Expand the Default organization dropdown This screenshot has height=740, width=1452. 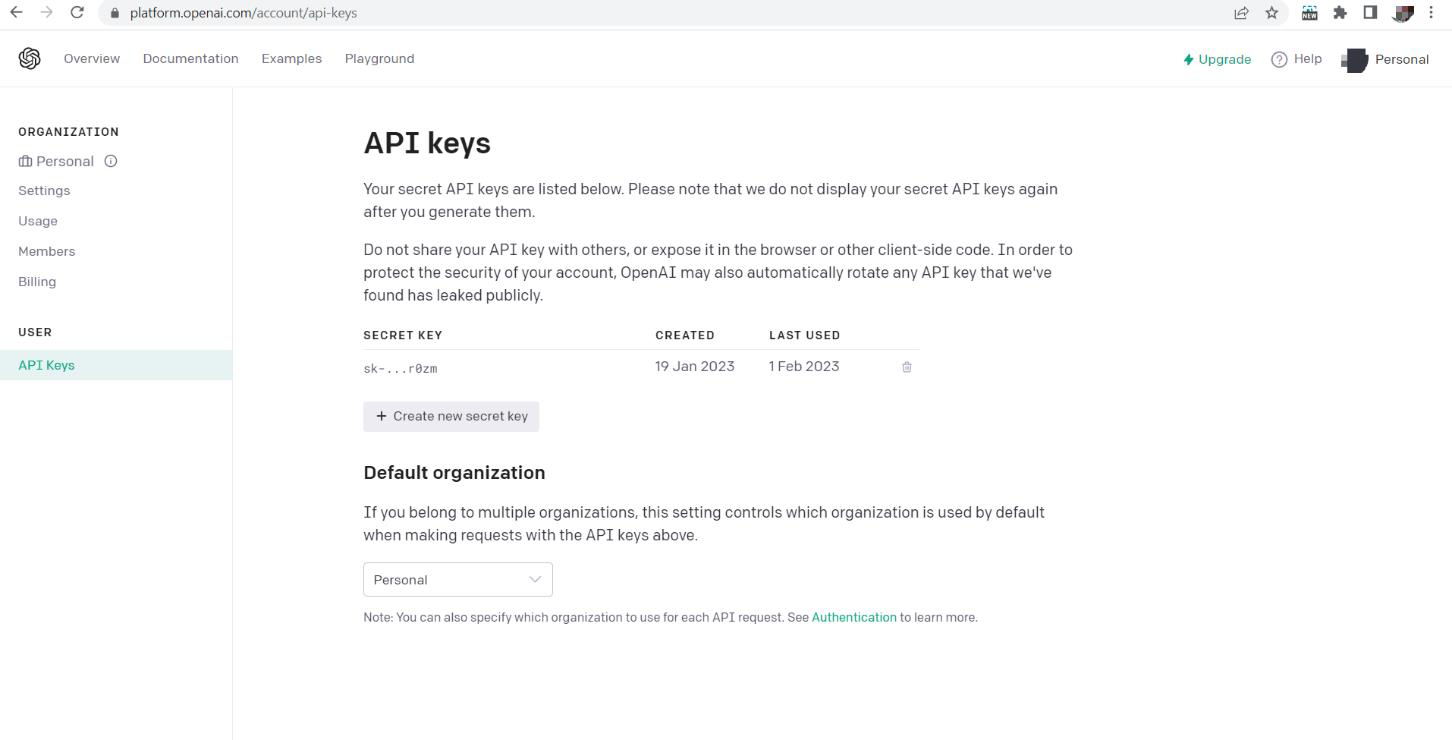(458, 580)
